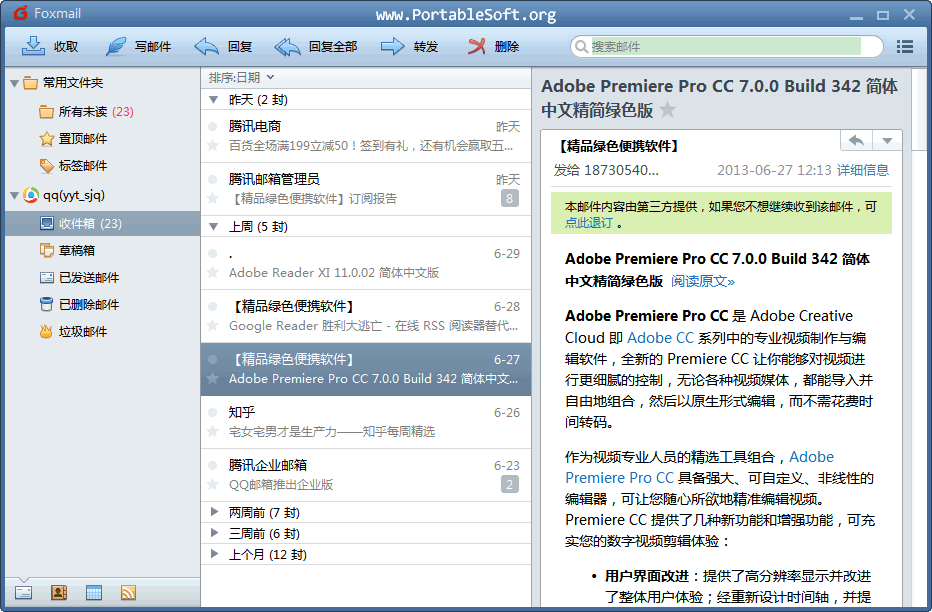932x612 pixels.
Task: Delete the email with 删除 icon
Action: coord(478,46)
